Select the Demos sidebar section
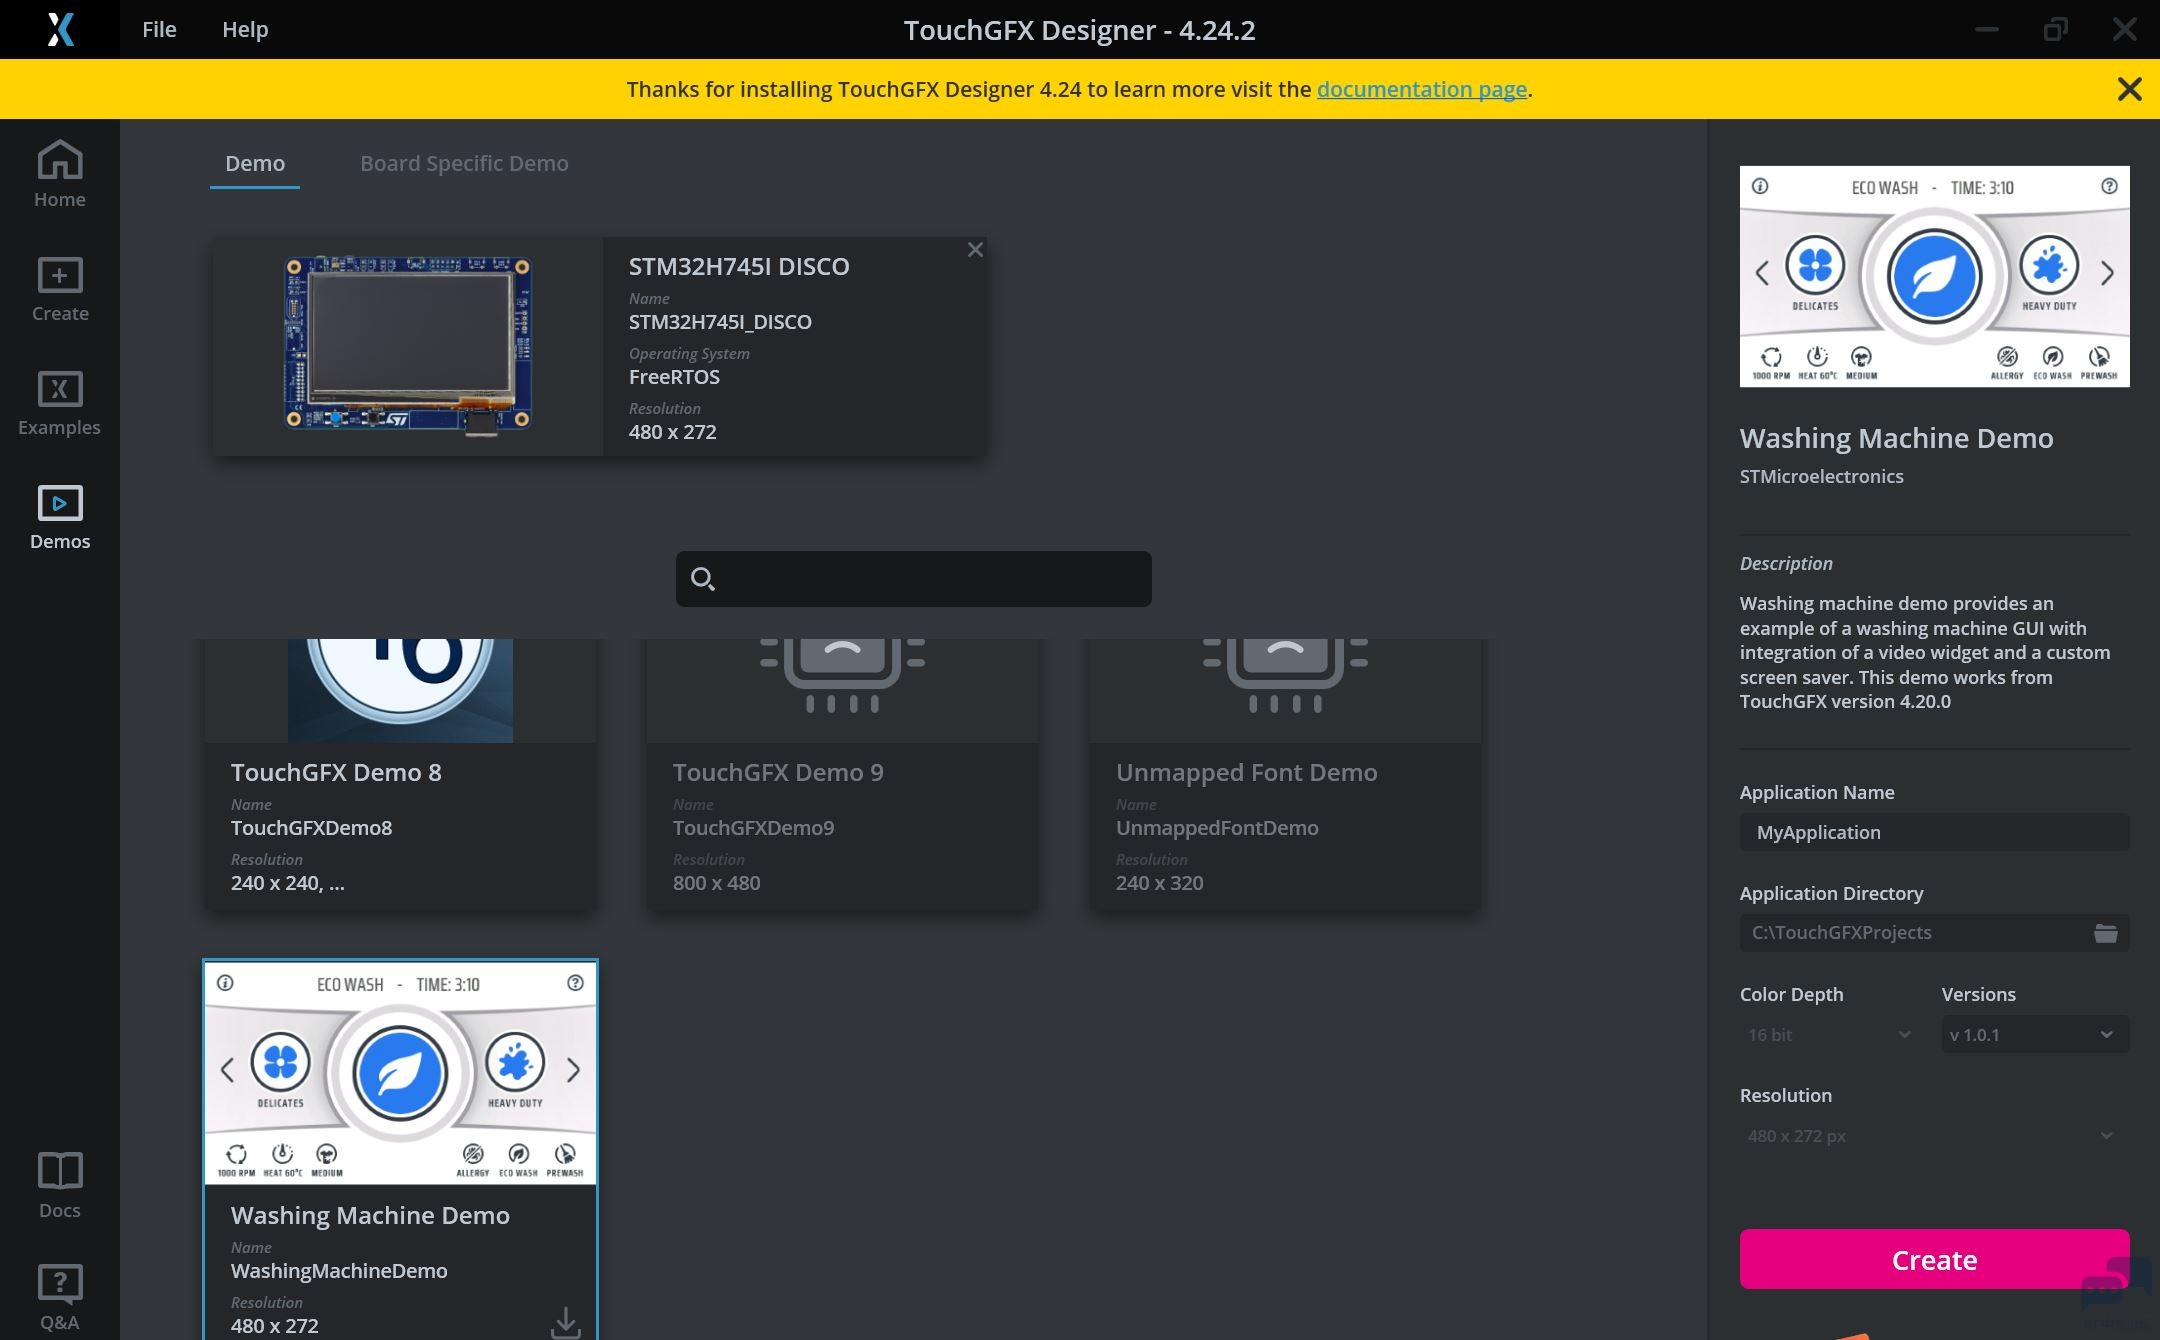The image size is (2160, 1340). coord(59,517)
